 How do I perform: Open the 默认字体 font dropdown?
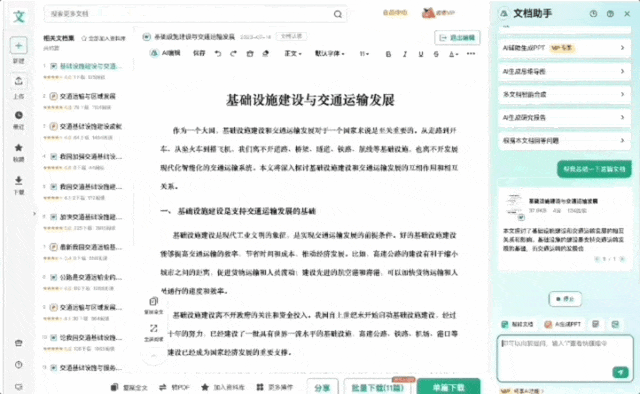329,53
